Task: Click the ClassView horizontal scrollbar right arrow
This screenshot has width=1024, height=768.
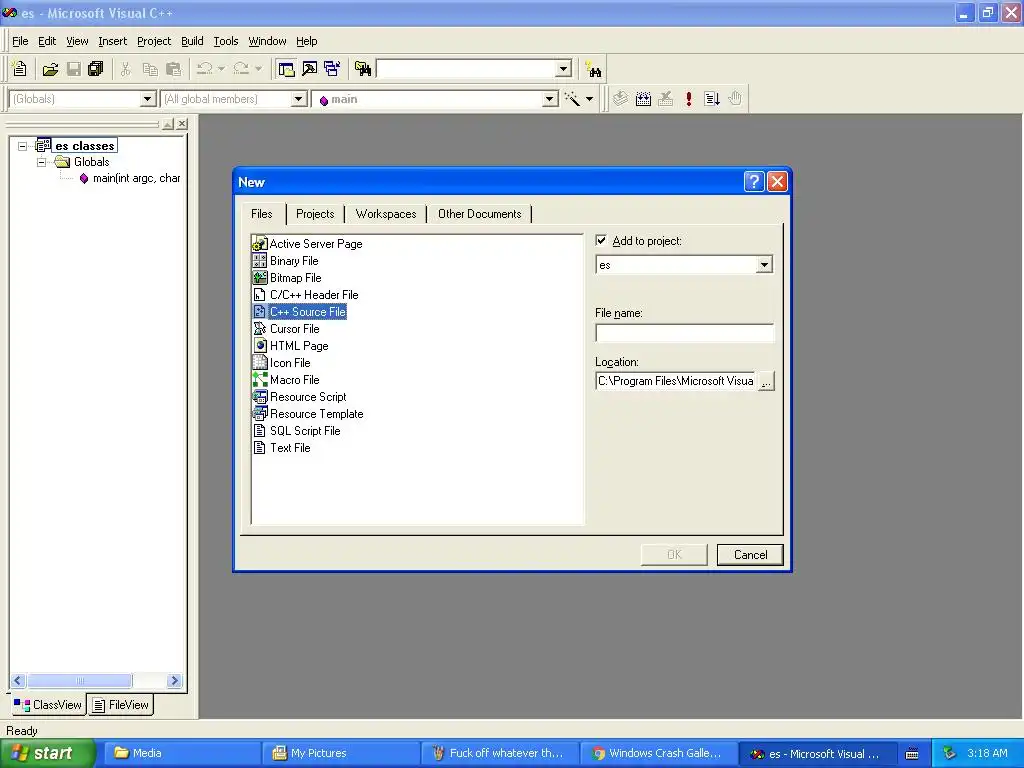Action: click(174, 680)
